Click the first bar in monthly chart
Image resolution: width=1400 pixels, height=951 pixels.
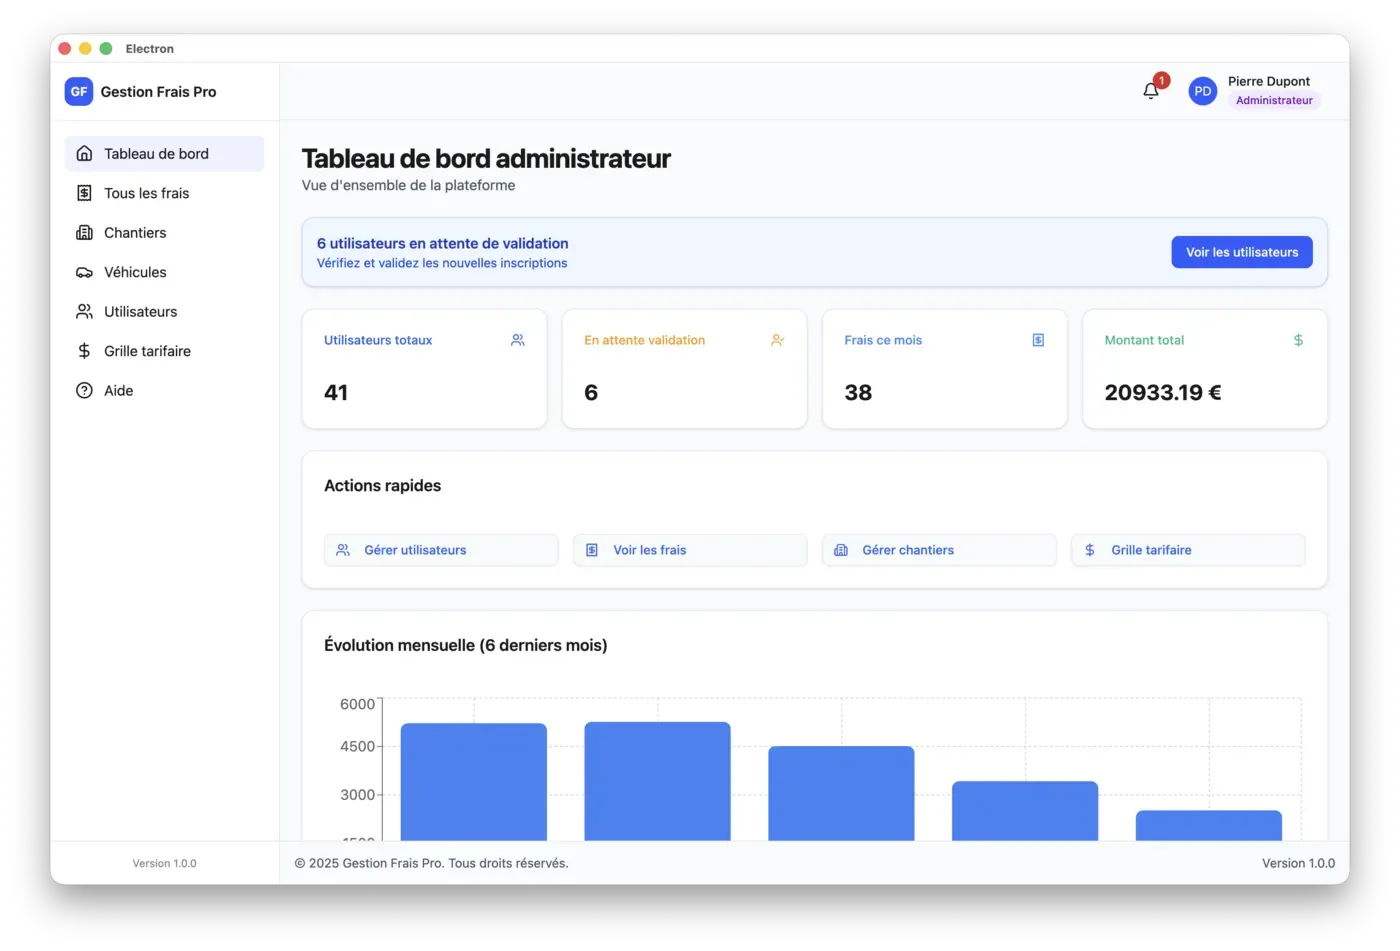click(x=474, y=782)
